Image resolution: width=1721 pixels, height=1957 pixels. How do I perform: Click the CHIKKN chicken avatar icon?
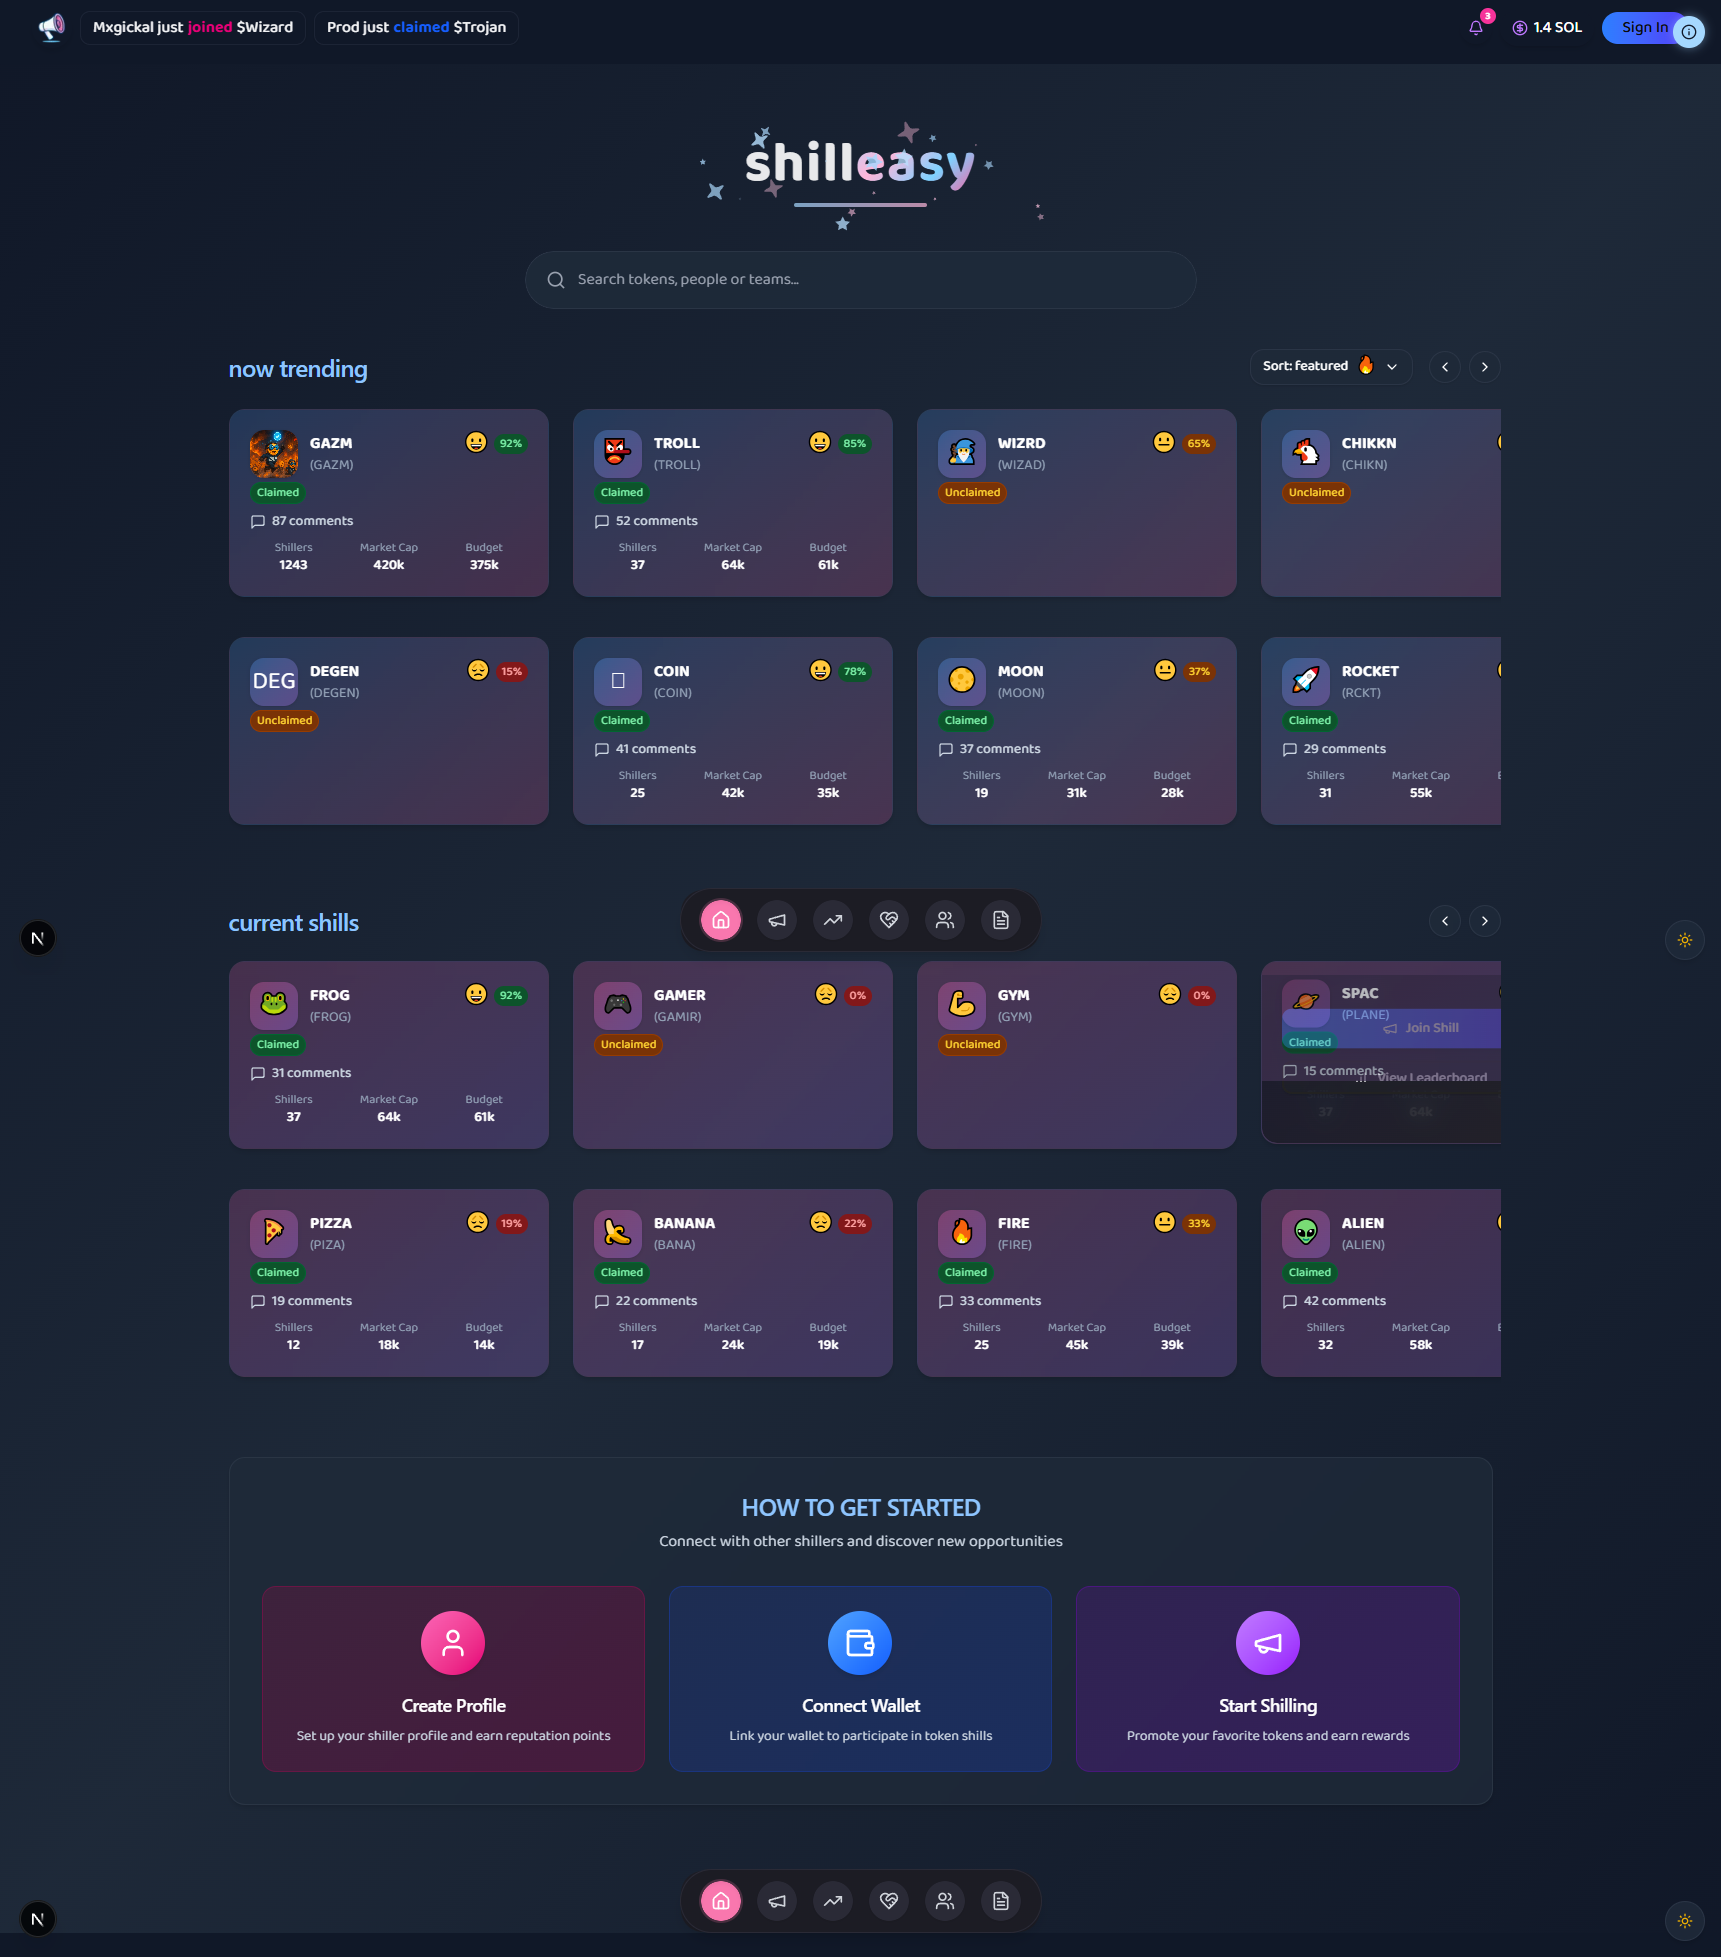(x=1306, y=454)
